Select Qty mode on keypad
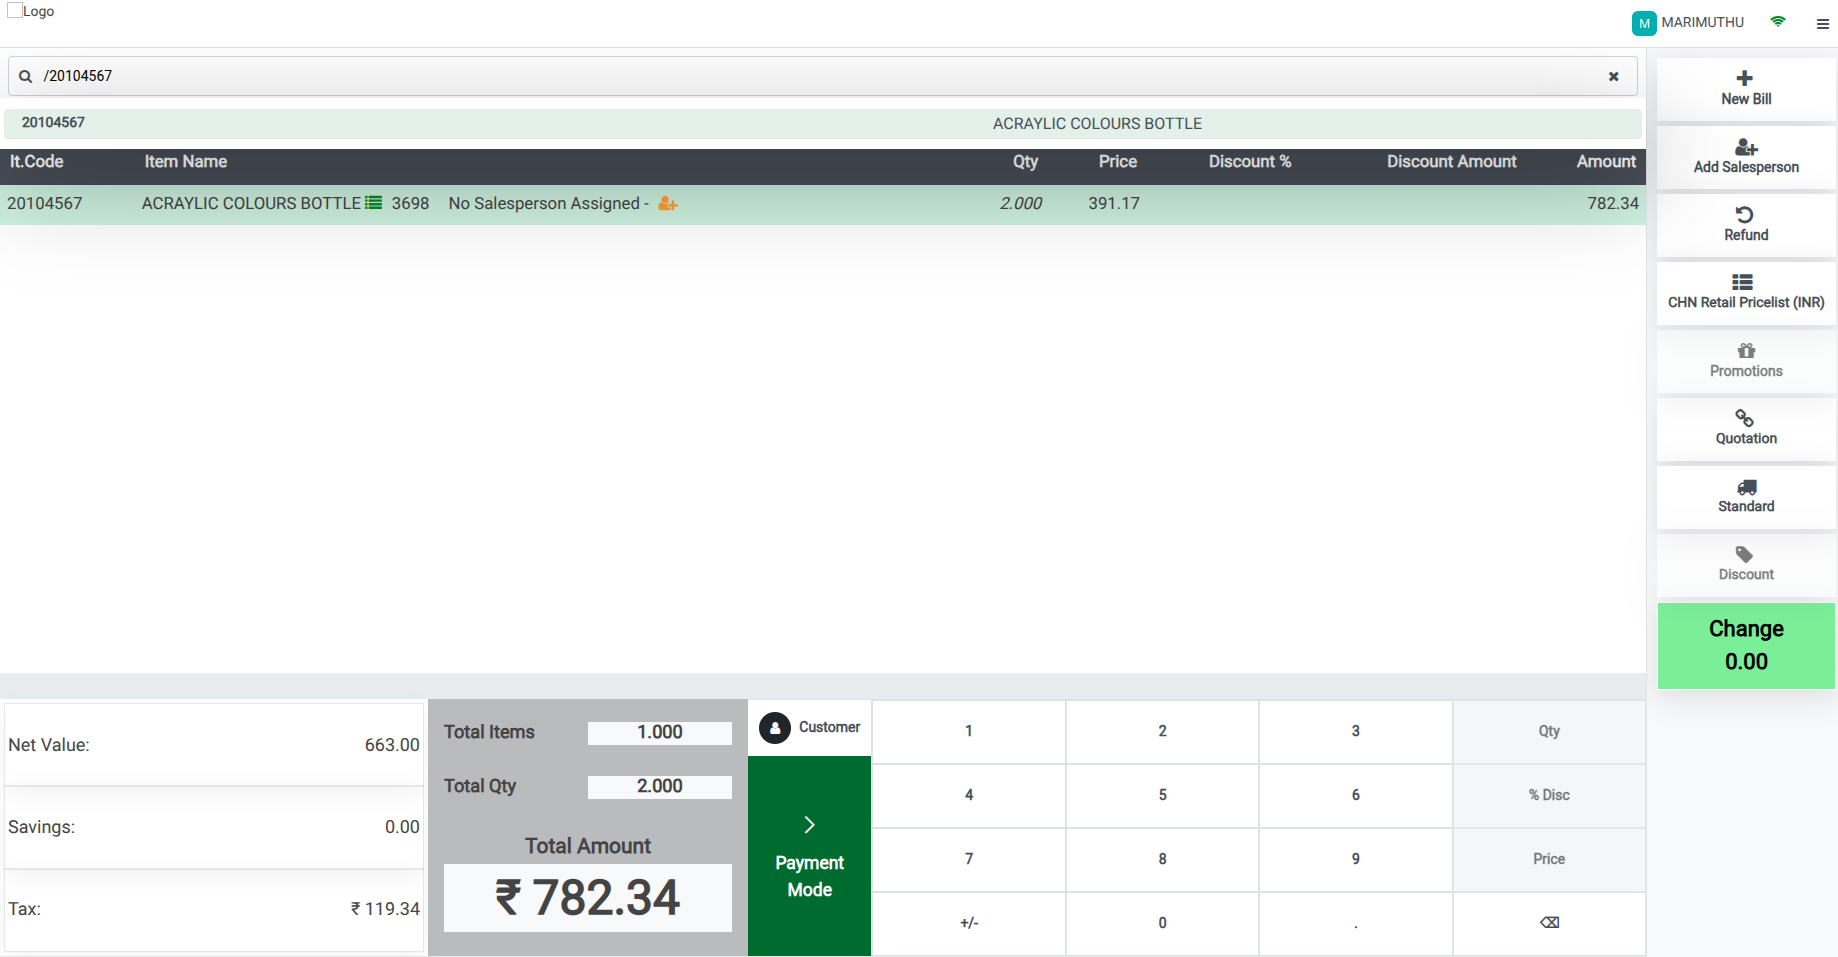1838x957 pixels. (x=1549, y=731)
